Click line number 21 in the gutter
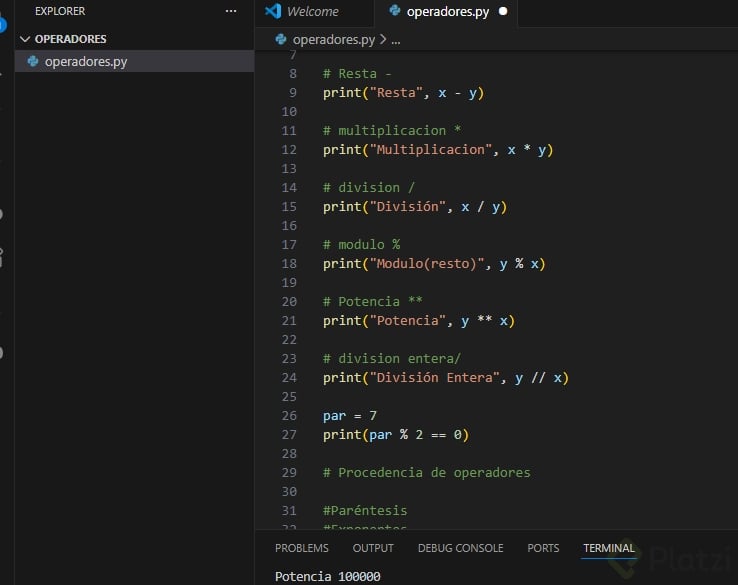 click(289, 321)
